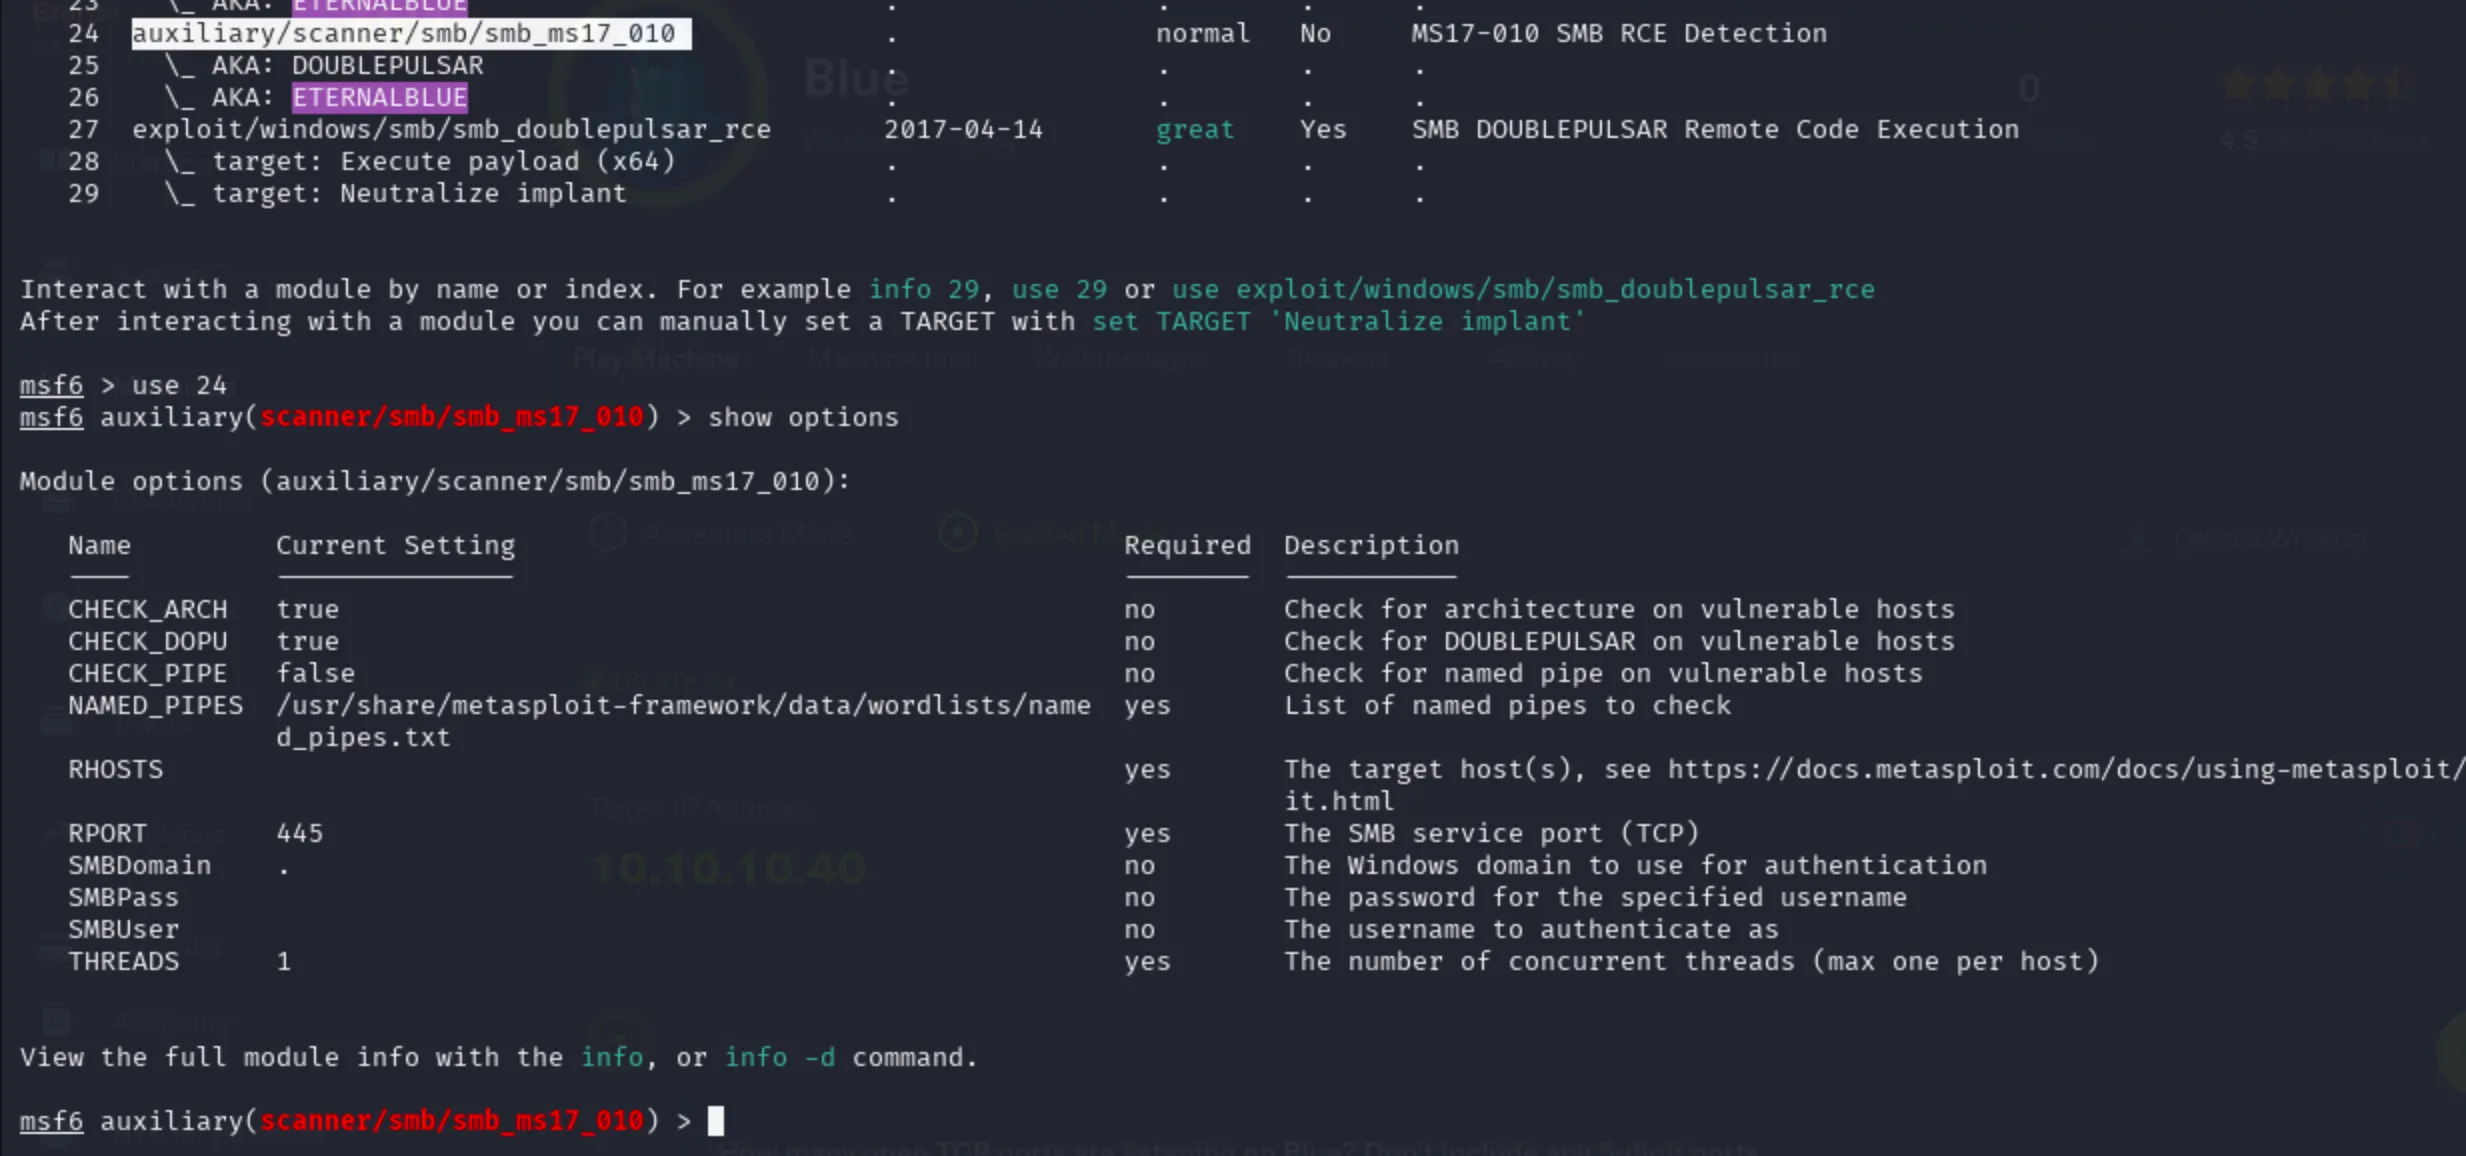Click 'target: Neutralize implant' on row 29
Image resolution: width=2466 pixels, height=1156 pixels.
click(x=419, y=194)
